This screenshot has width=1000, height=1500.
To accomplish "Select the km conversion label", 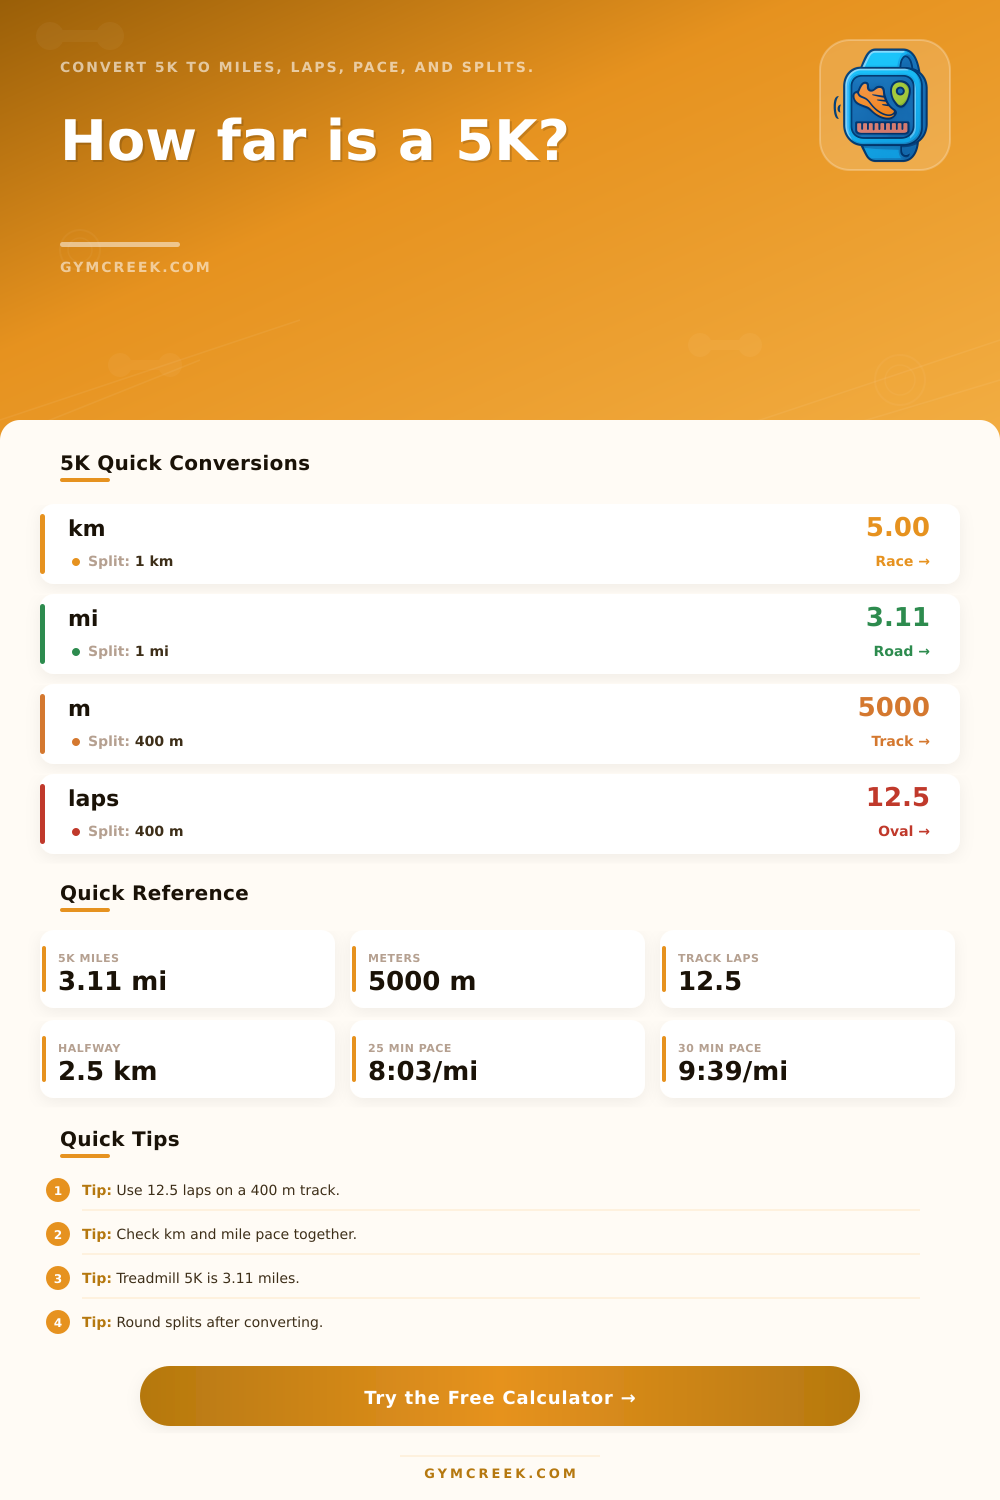I will click(x=86, y=528).
